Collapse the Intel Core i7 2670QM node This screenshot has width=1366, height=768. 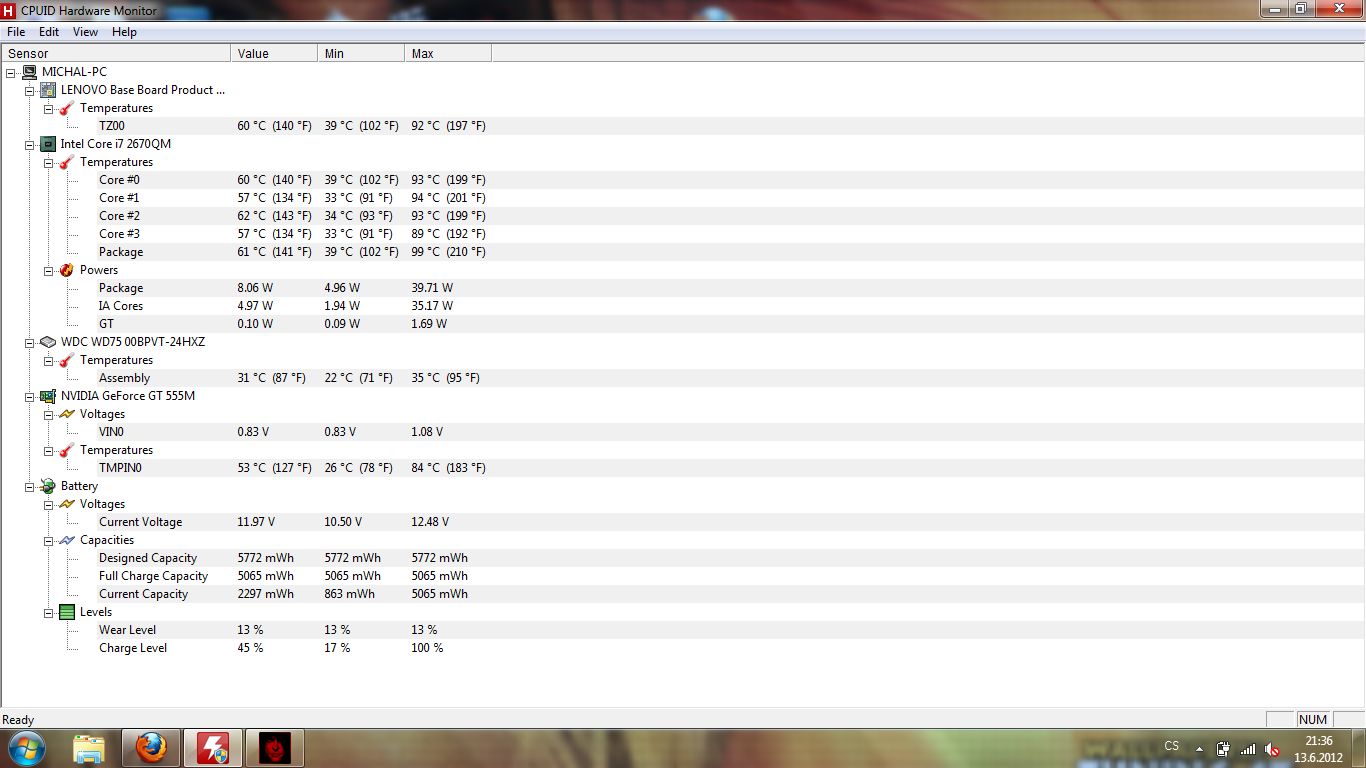point(30,144)
